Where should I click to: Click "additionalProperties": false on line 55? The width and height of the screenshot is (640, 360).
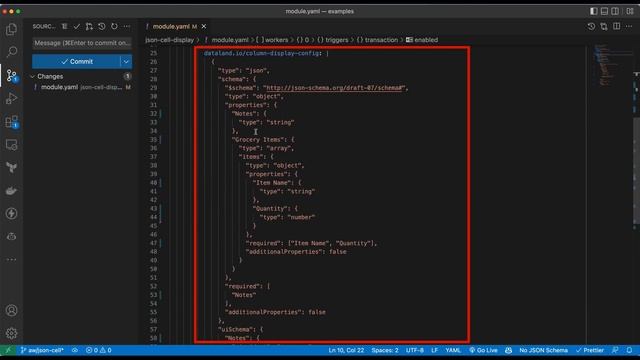(x=276, y=312)
